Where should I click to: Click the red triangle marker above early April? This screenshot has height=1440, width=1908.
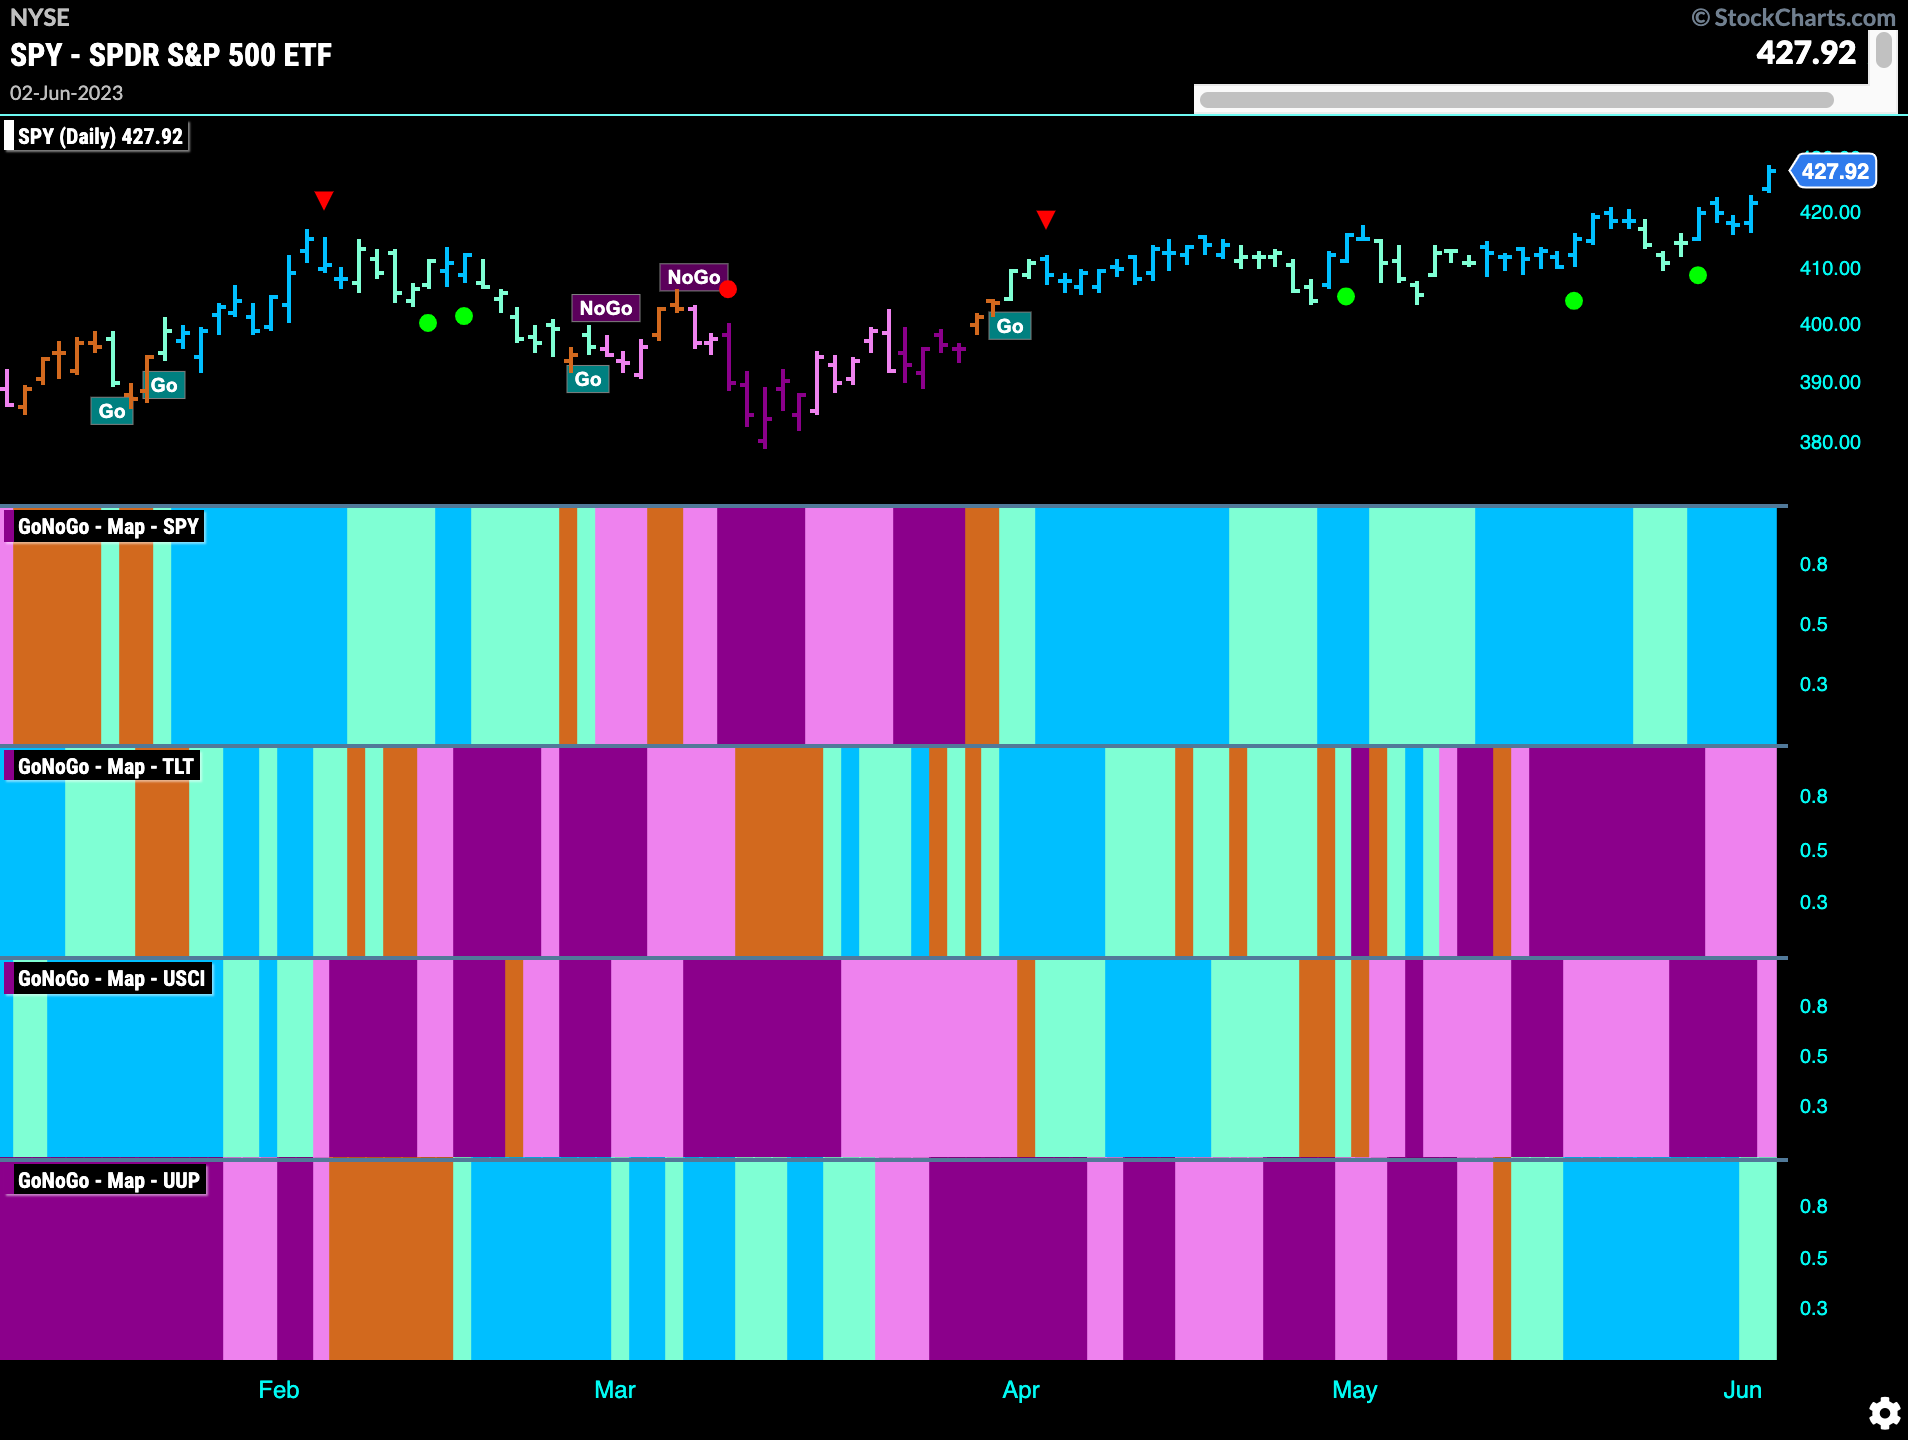[1045, 219]
